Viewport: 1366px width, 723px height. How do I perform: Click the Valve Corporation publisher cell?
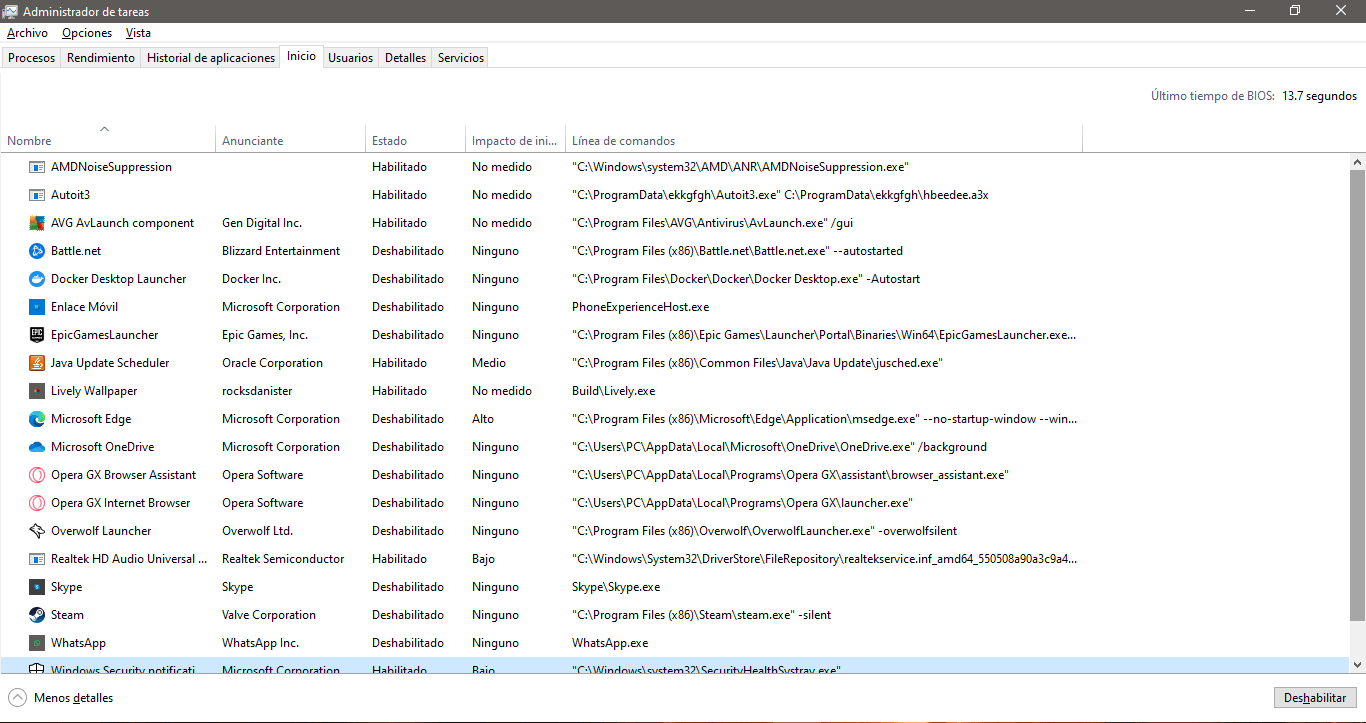click(269, 615)
